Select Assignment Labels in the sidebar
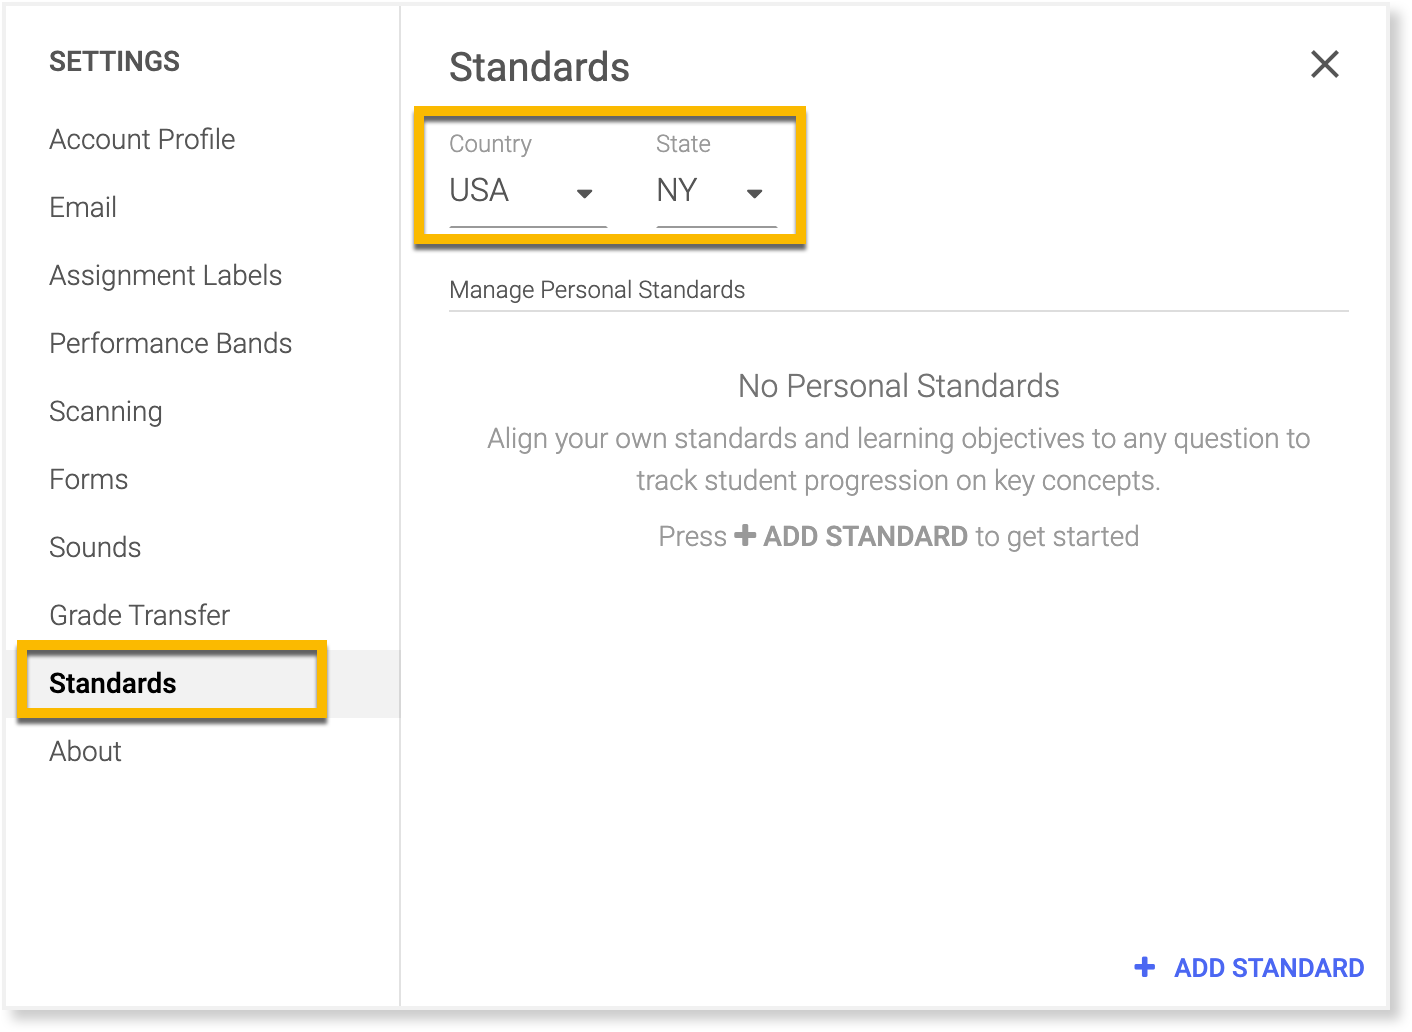 click(165, 275)
